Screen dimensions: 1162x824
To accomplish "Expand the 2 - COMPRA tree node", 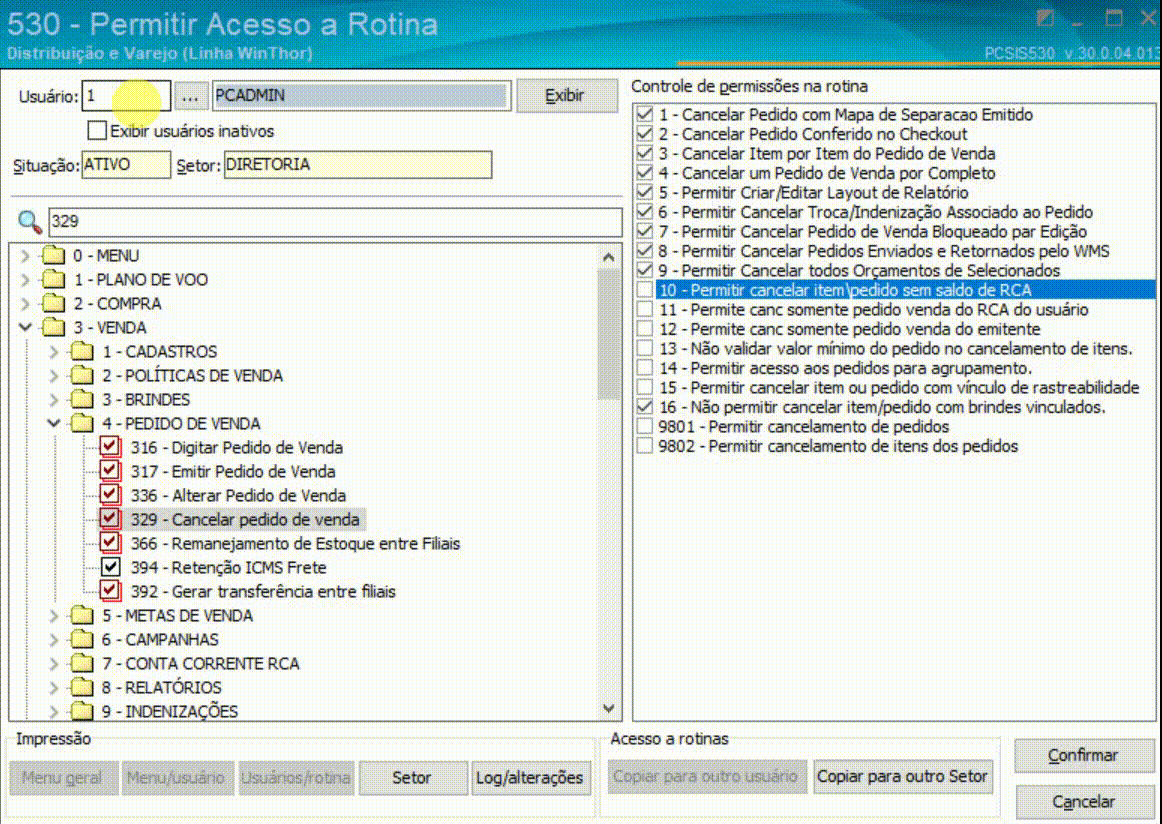I will coord(25,303).
